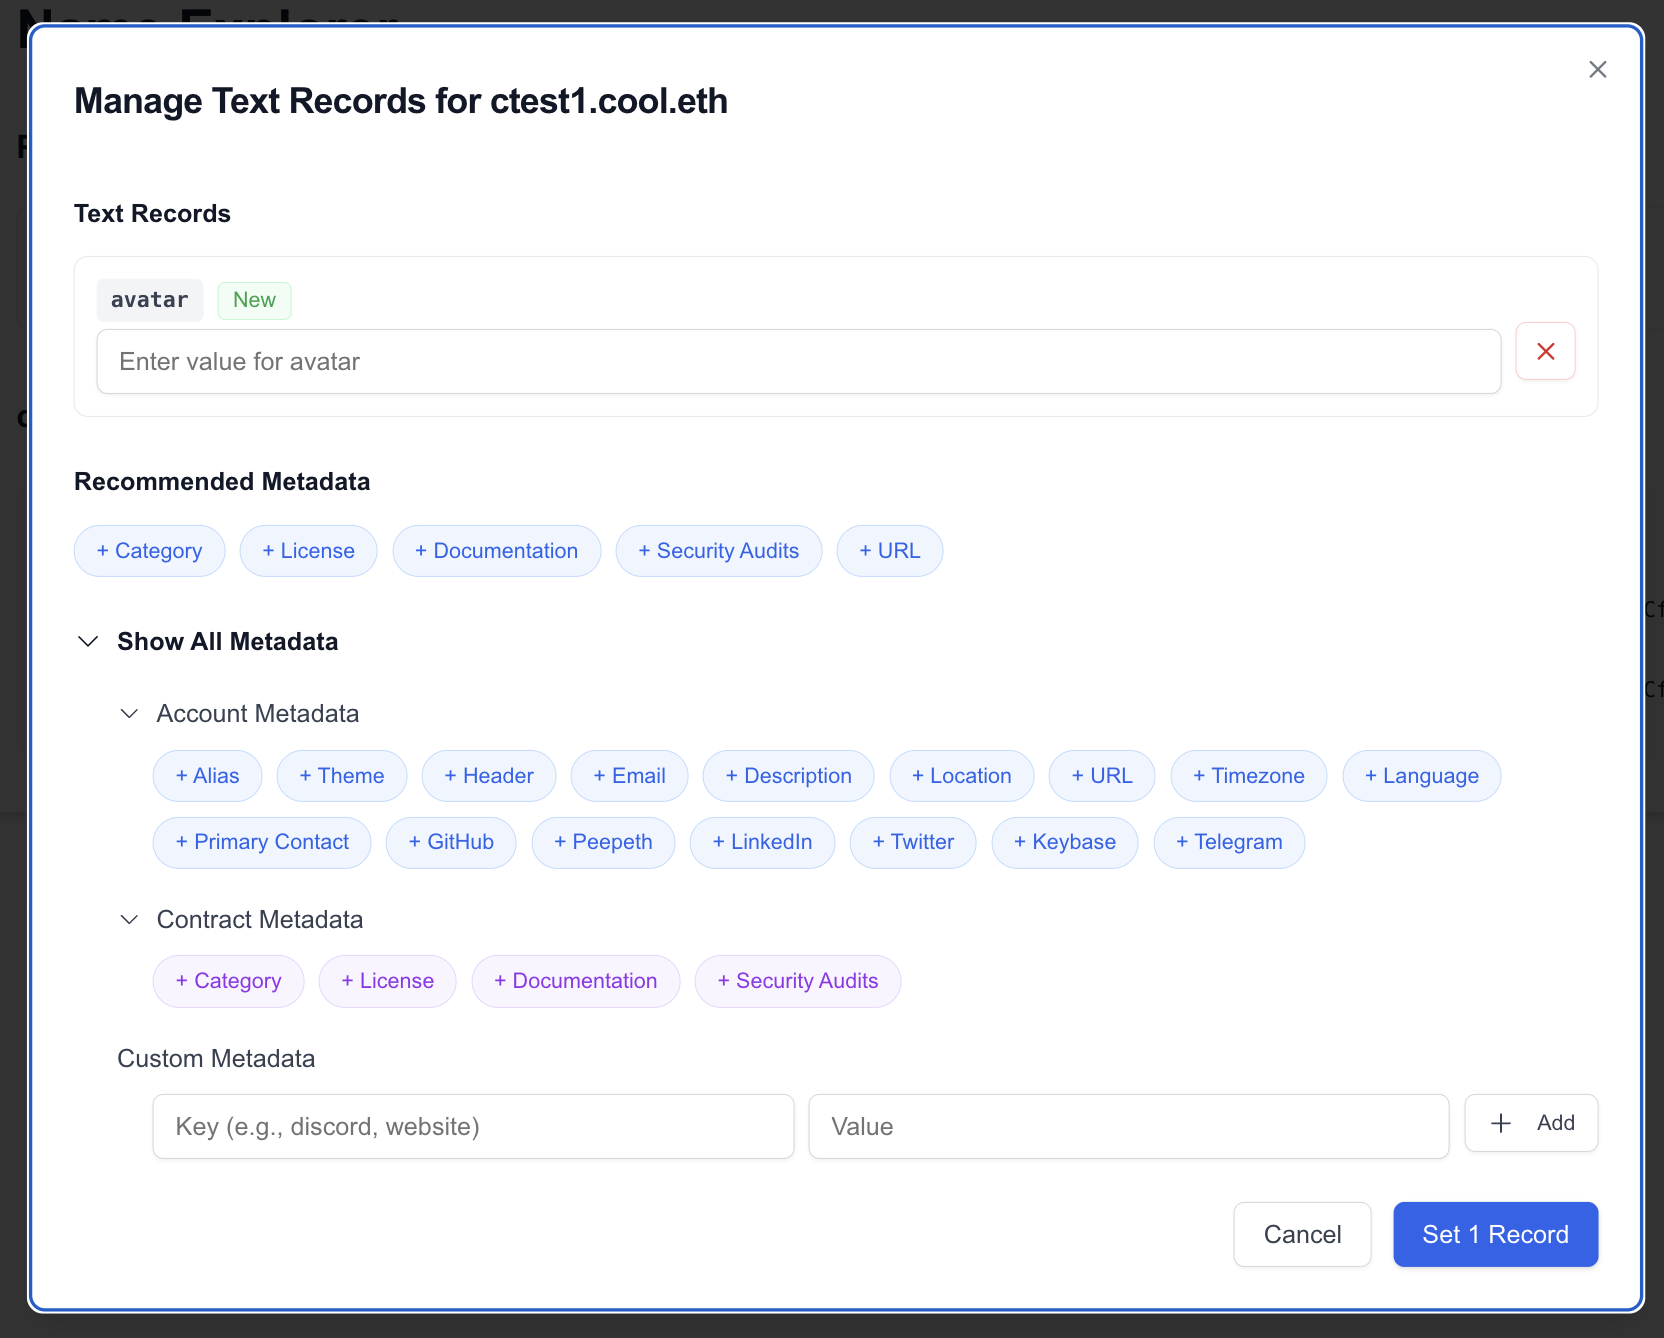Add Telegram metadata field

tap(1229, 842)
